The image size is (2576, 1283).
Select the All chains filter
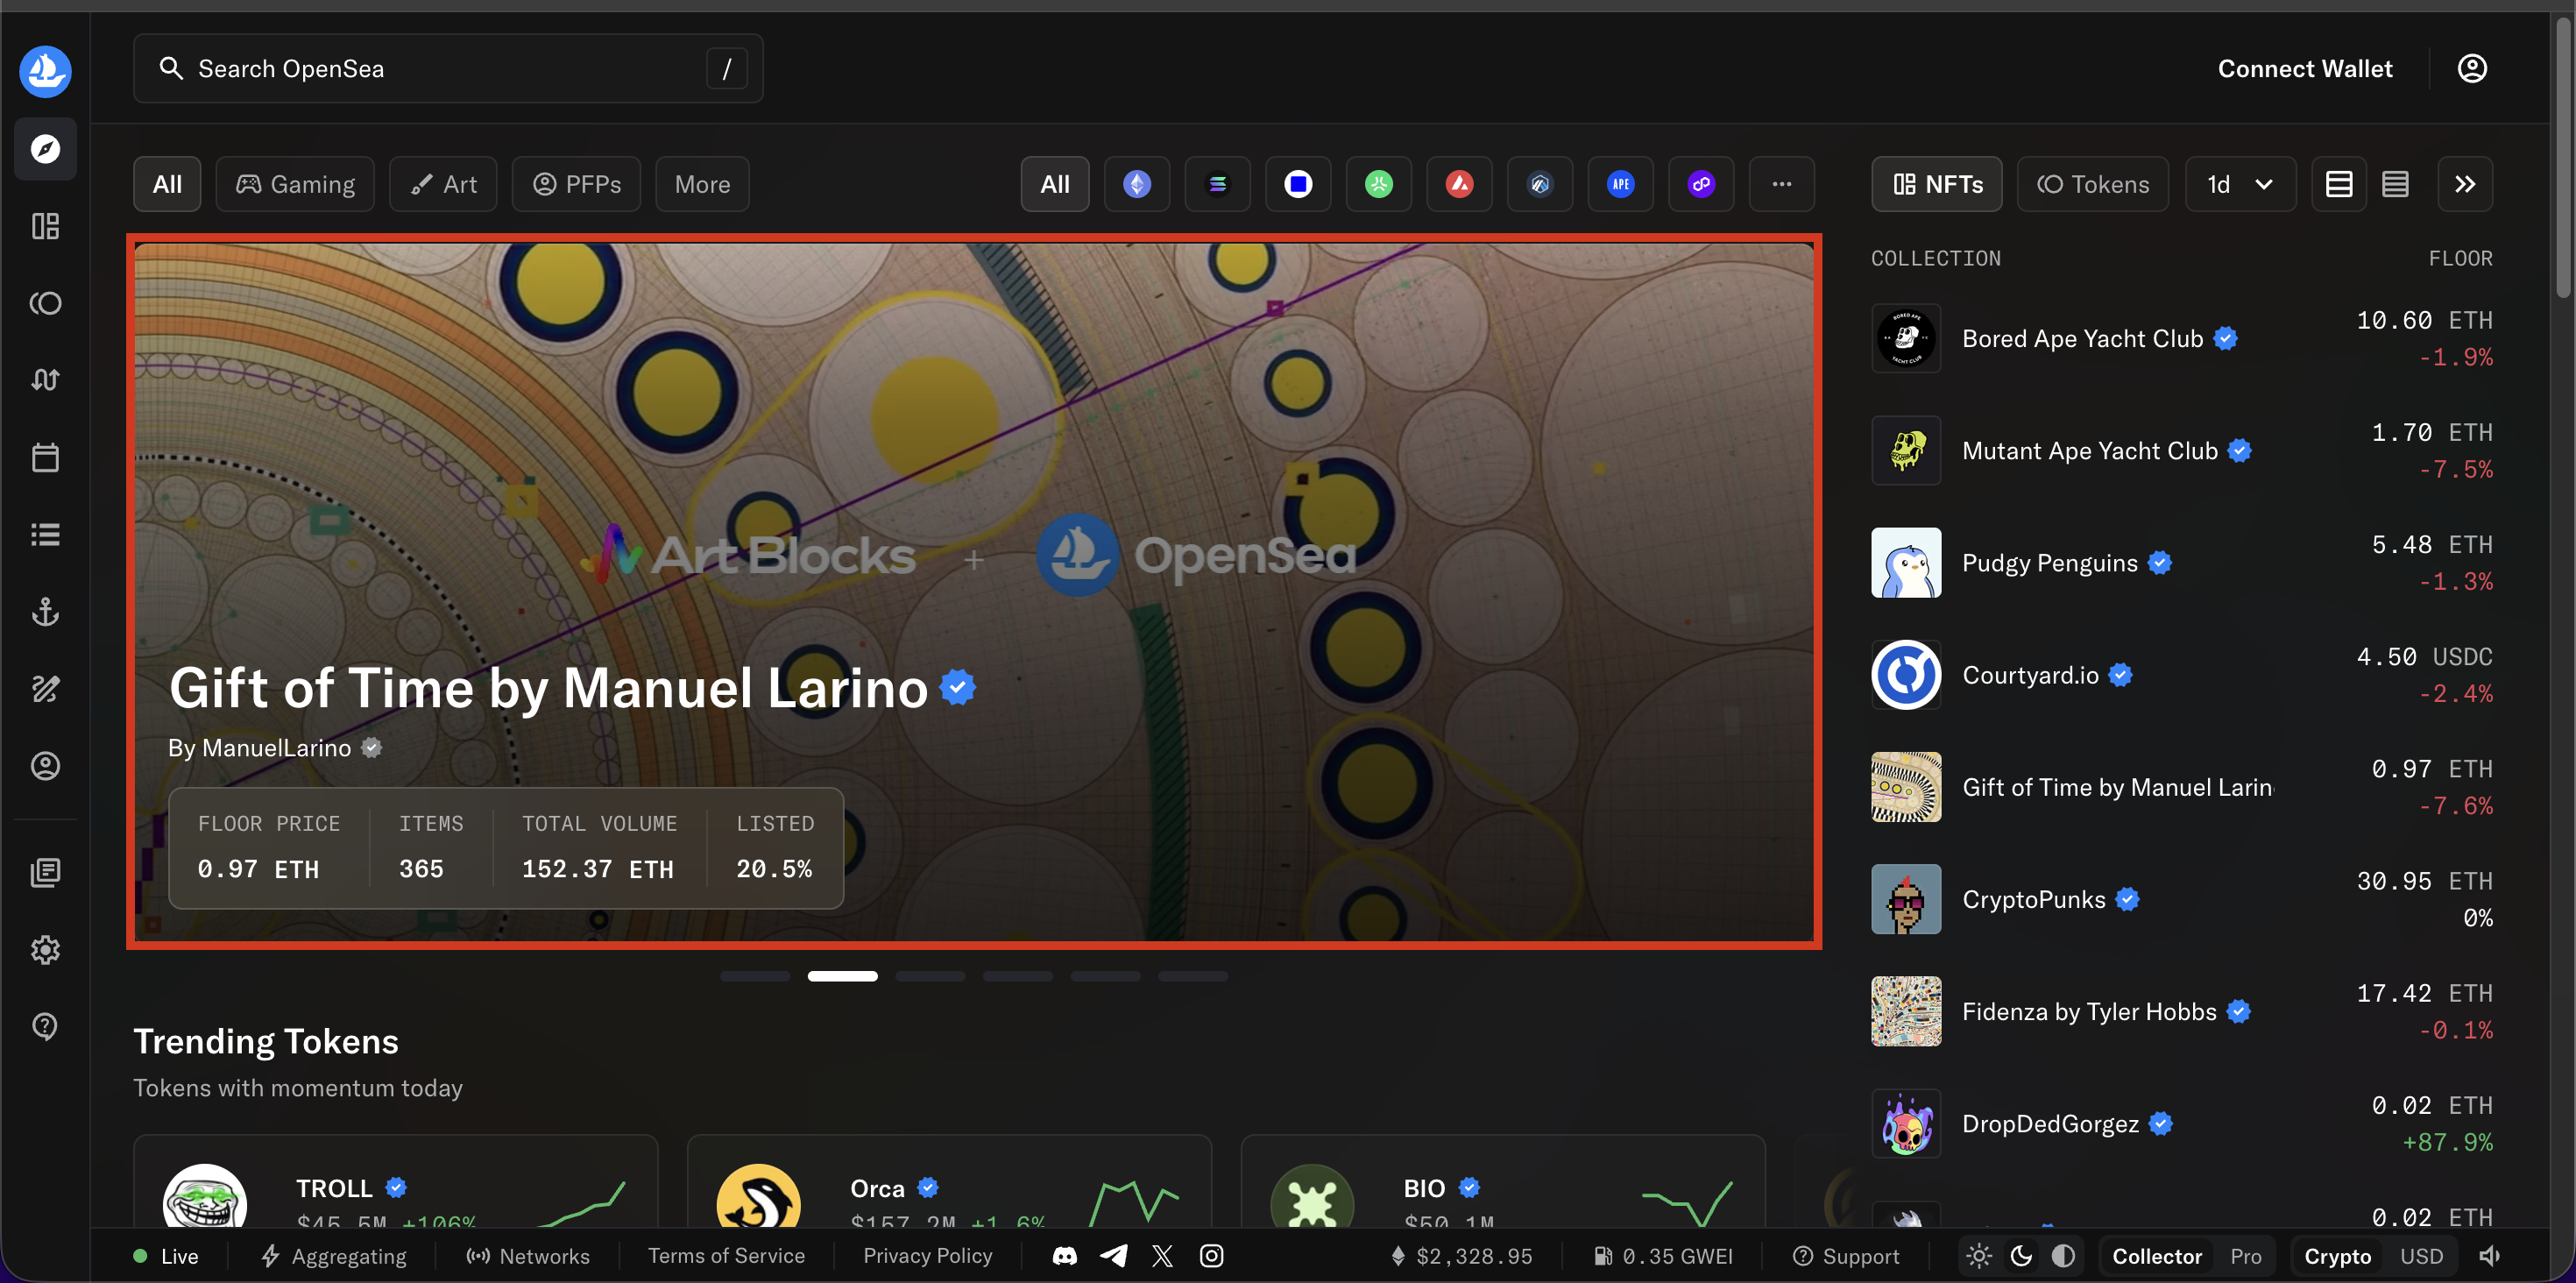1055,184
